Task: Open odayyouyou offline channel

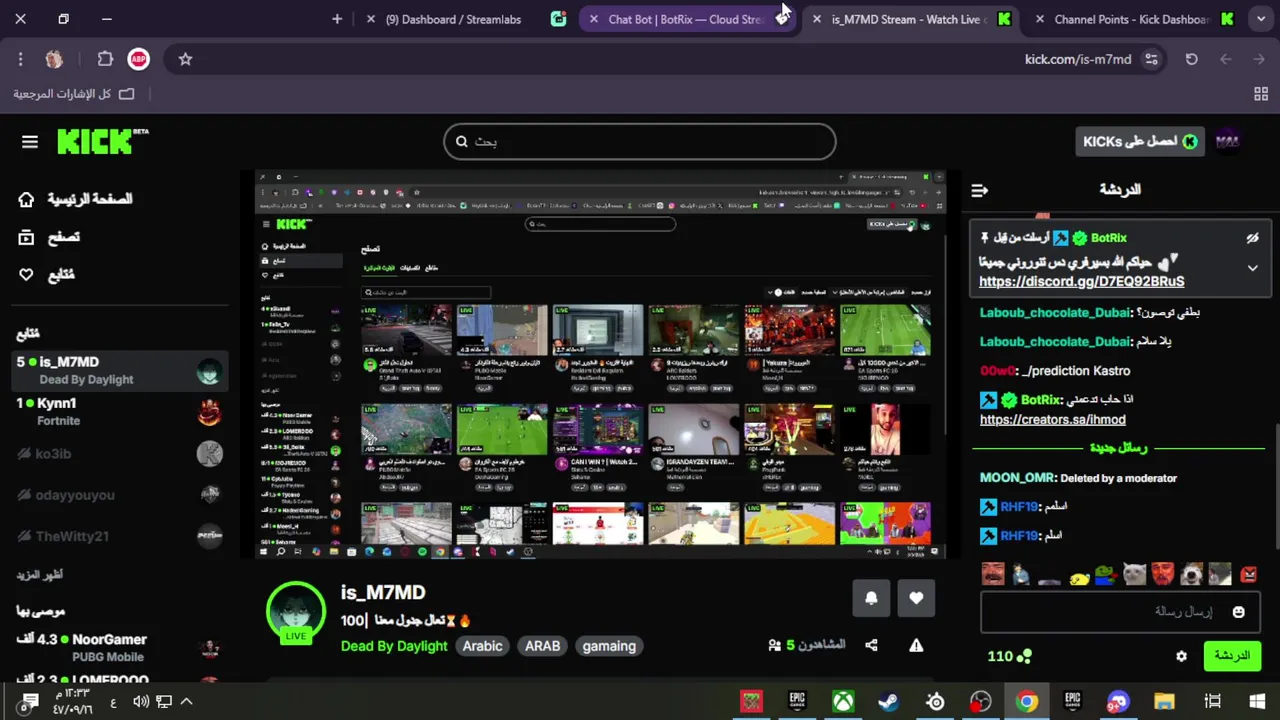Action: click(x=120, y=495)
